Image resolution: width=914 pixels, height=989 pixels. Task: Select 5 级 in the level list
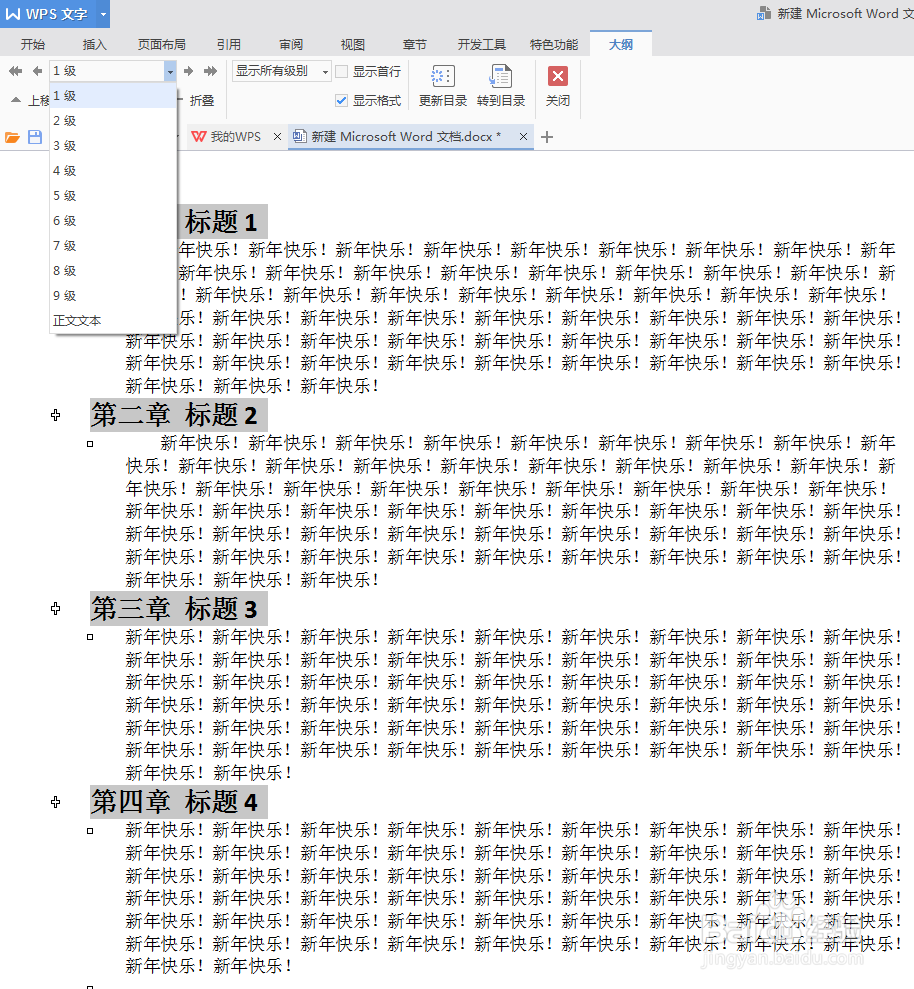(x=113, y=196)
